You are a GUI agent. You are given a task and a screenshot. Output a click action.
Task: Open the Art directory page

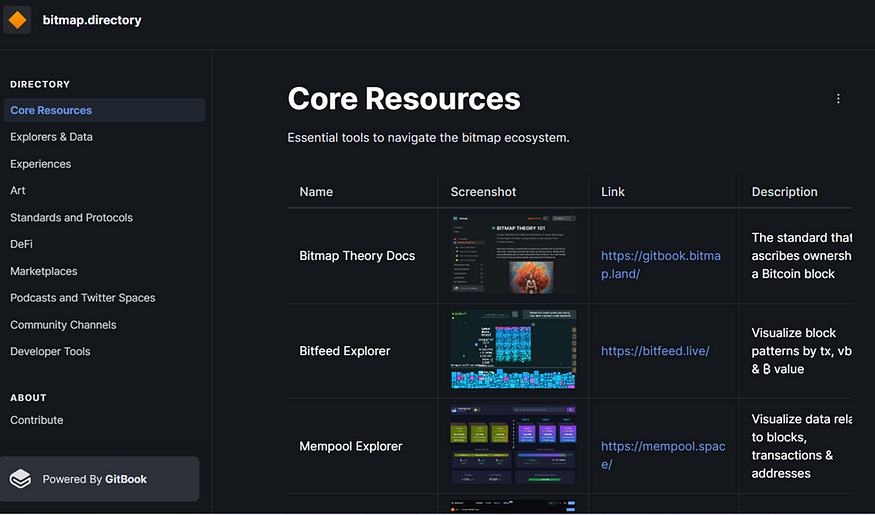[x=18, y=190]
